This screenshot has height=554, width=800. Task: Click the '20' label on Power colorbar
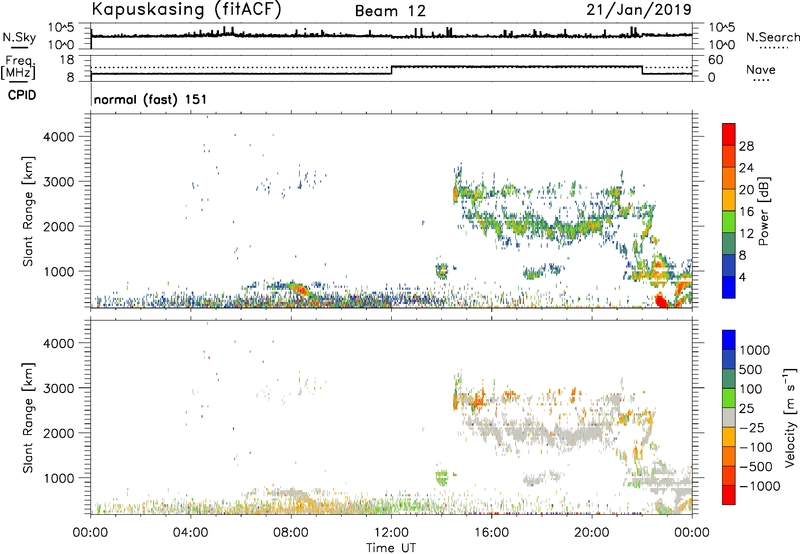746,190
